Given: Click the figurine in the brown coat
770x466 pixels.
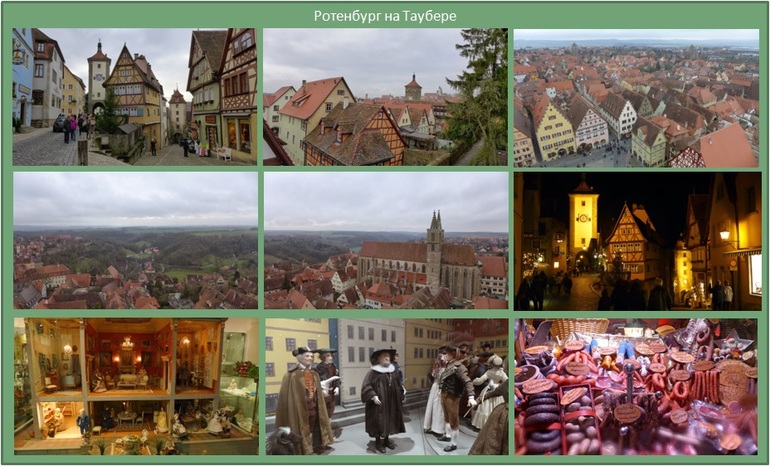Looking at the screenshot, I should pos(303,395).
